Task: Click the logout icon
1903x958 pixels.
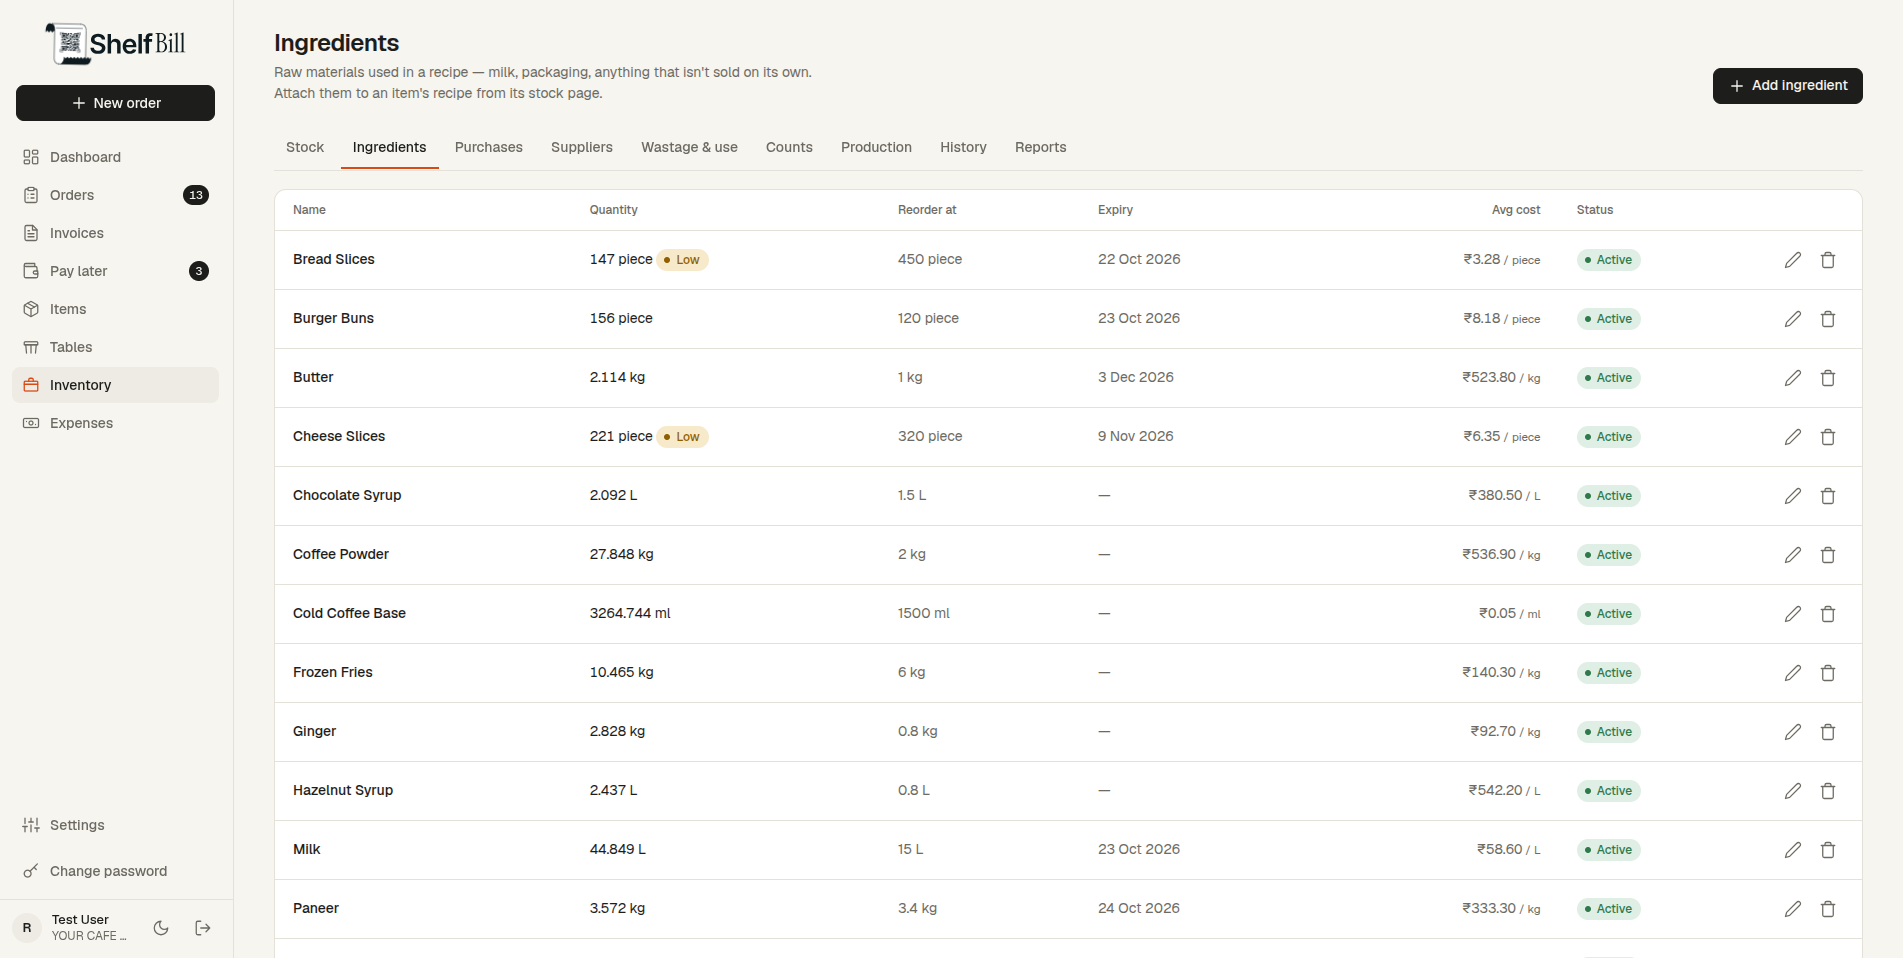Action: click(x=203, y=928)
